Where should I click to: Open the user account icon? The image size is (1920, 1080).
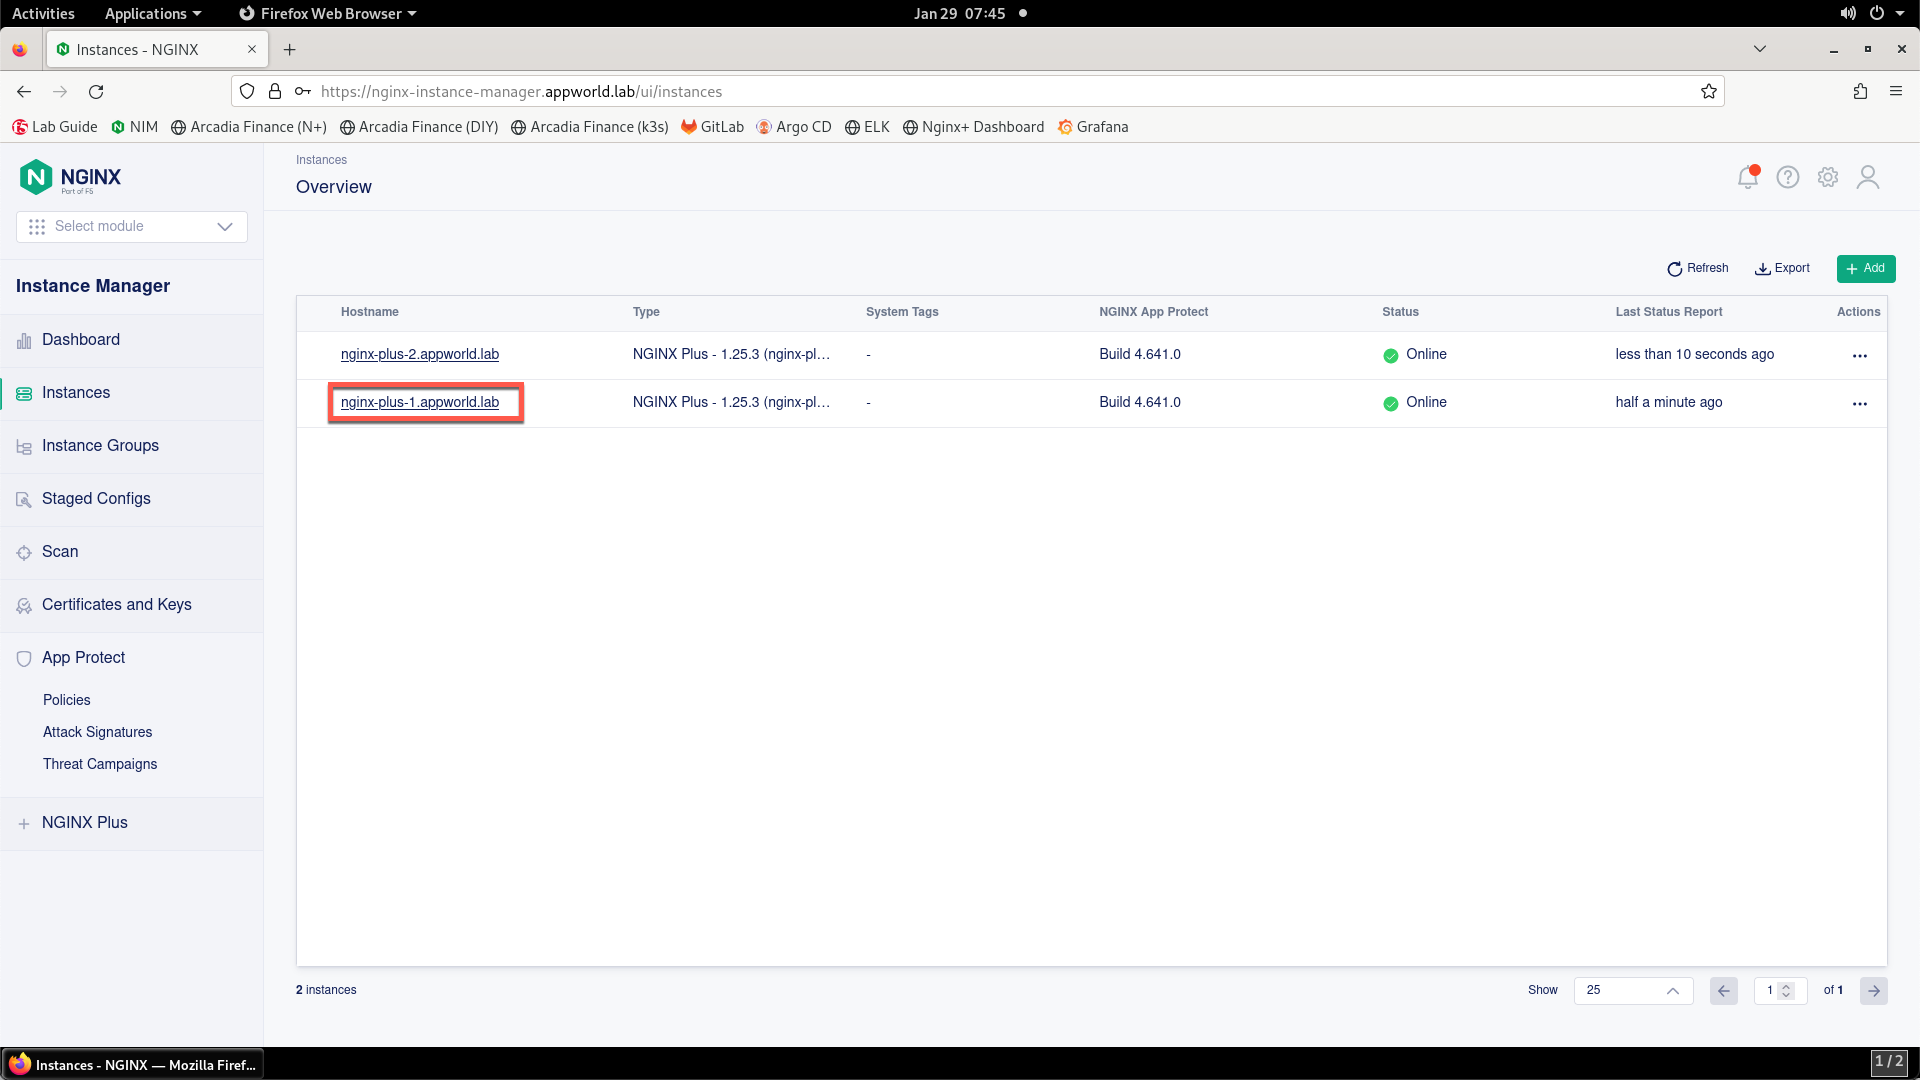click(x=1868, y=177)
